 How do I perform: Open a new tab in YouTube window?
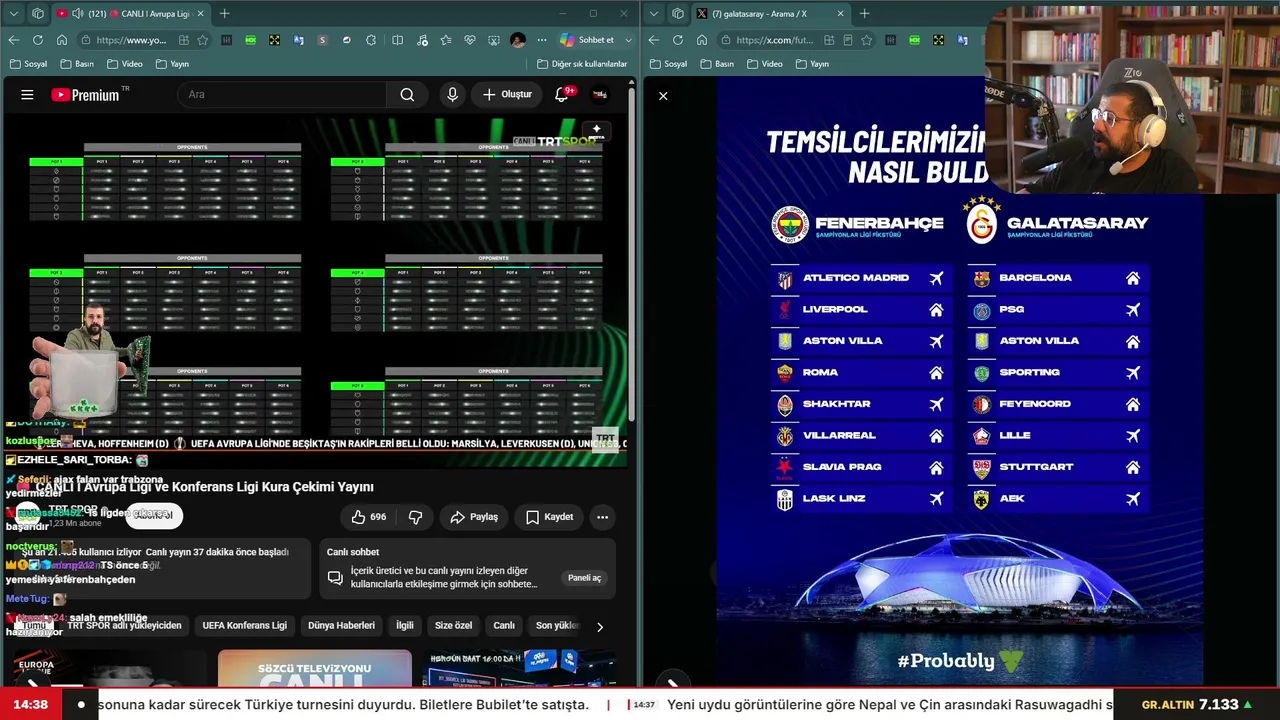pyautogui.click(x=224, y=13)
